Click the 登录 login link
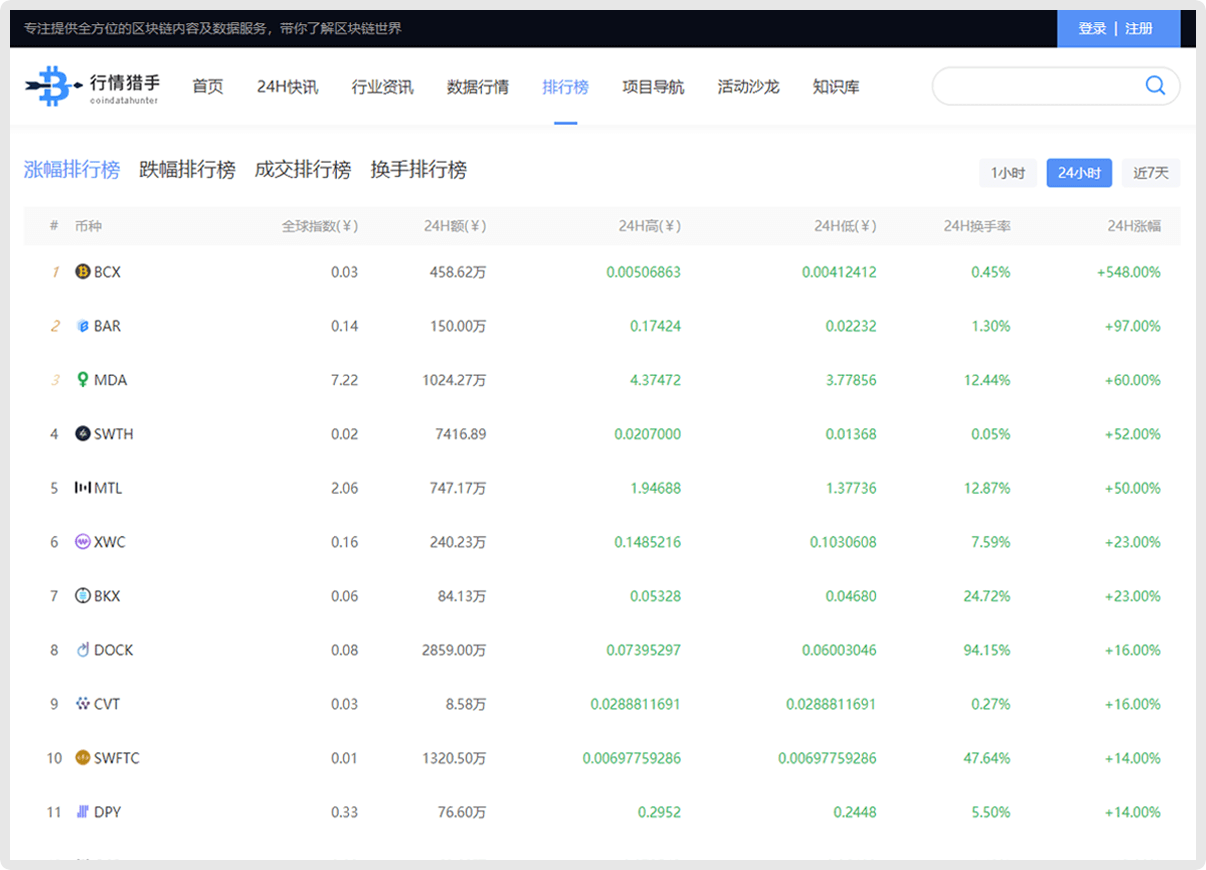The height and width of the screenshot is (870, 1206). pos(1092,29)
